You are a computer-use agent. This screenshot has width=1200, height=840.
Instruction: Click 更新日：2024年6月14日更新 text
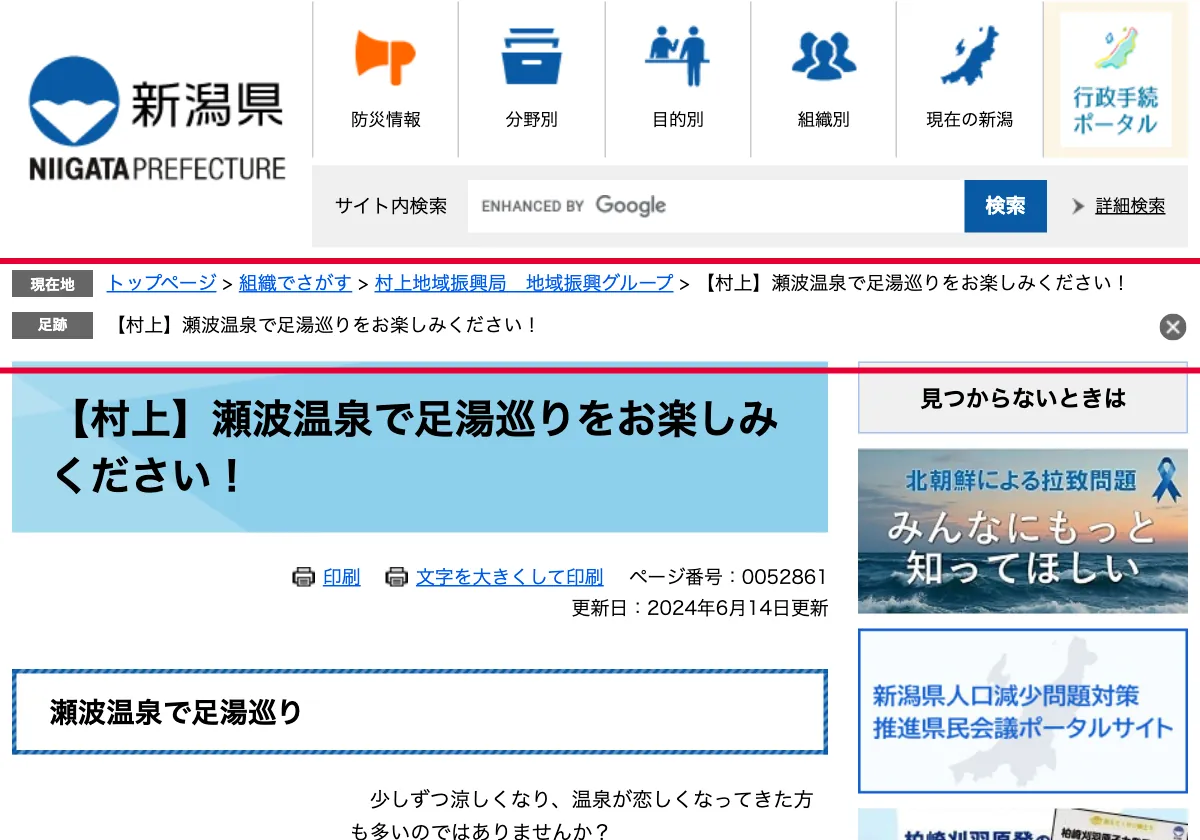point(700,608)
